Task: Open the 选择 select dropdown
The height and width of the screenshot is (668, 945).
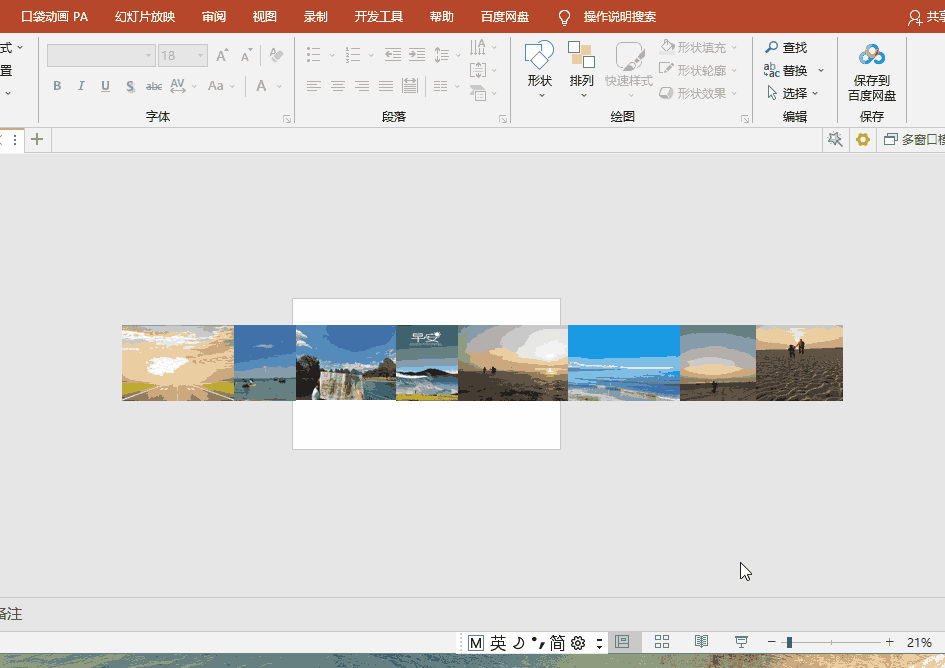Action: click(792, 93)
